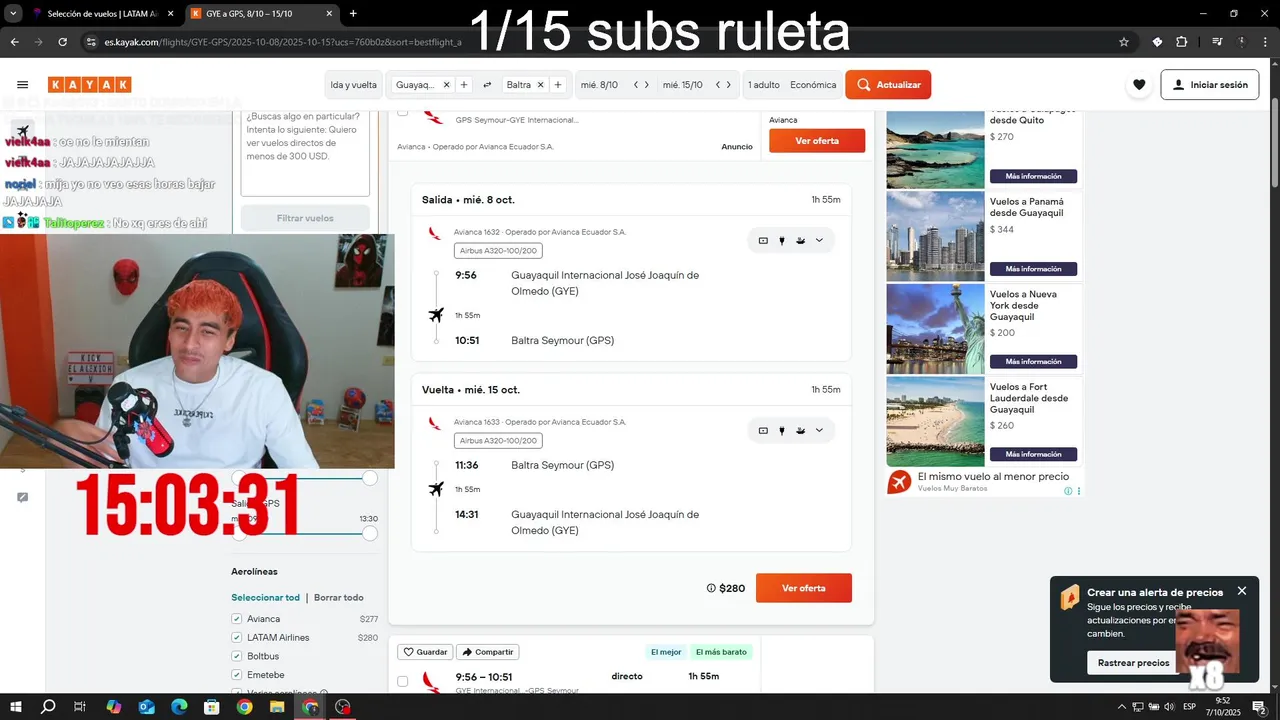Adjust the 13:30 time slider right handle

point(370,534)
